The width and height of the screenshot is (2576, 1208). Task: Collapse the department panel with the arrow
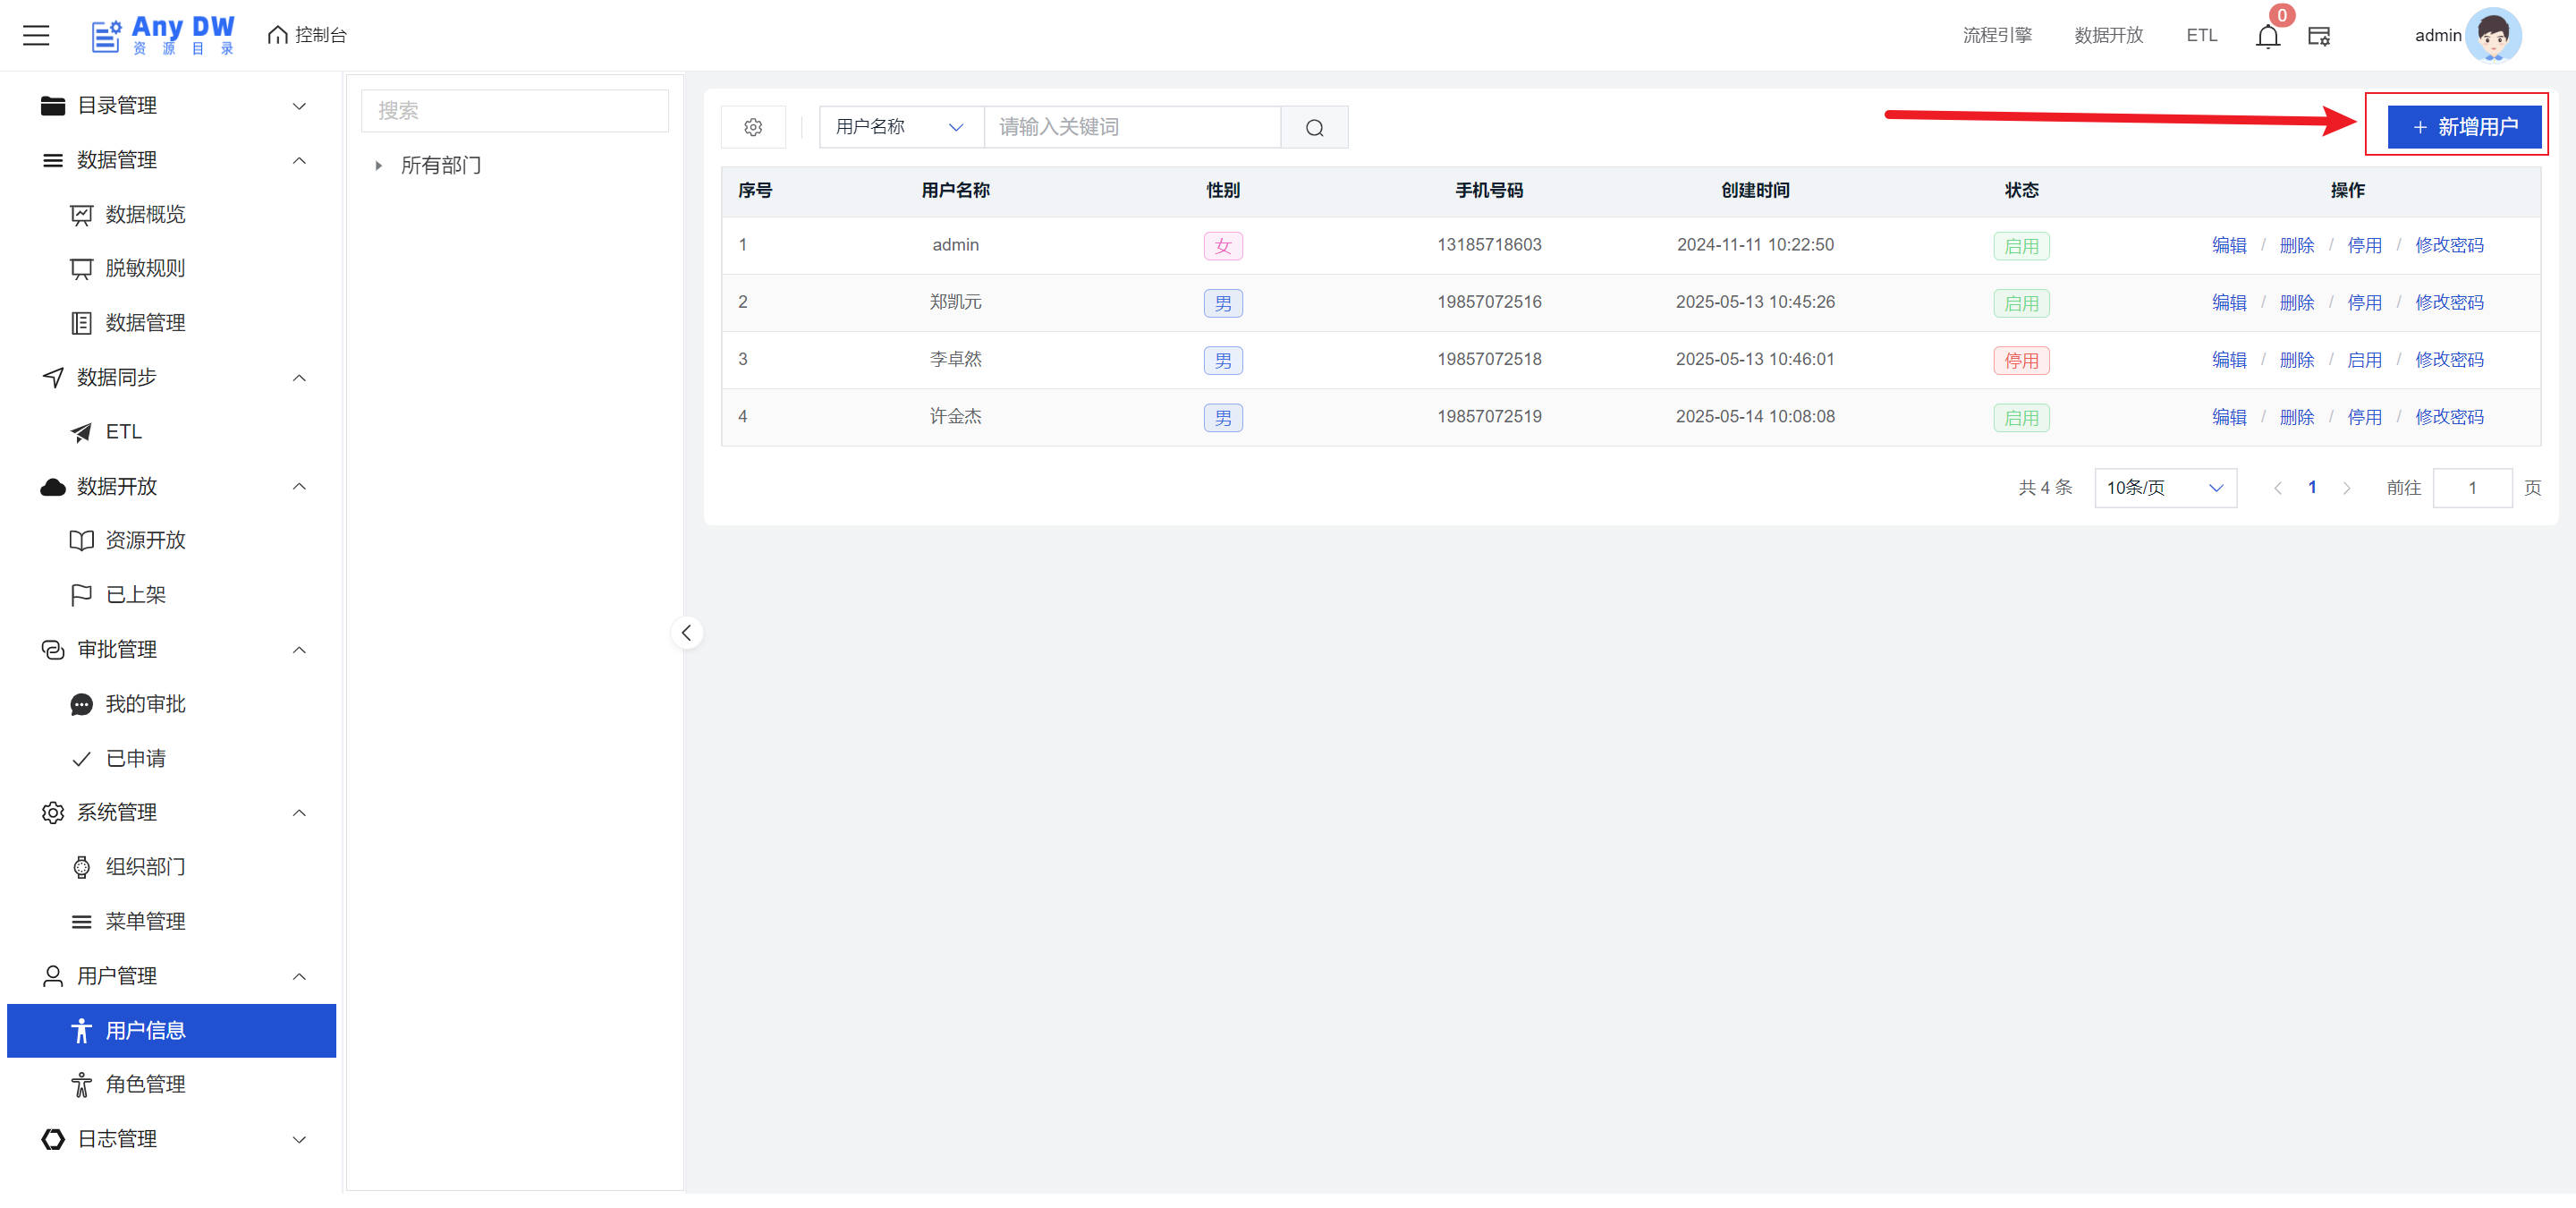tap(686, 633)
